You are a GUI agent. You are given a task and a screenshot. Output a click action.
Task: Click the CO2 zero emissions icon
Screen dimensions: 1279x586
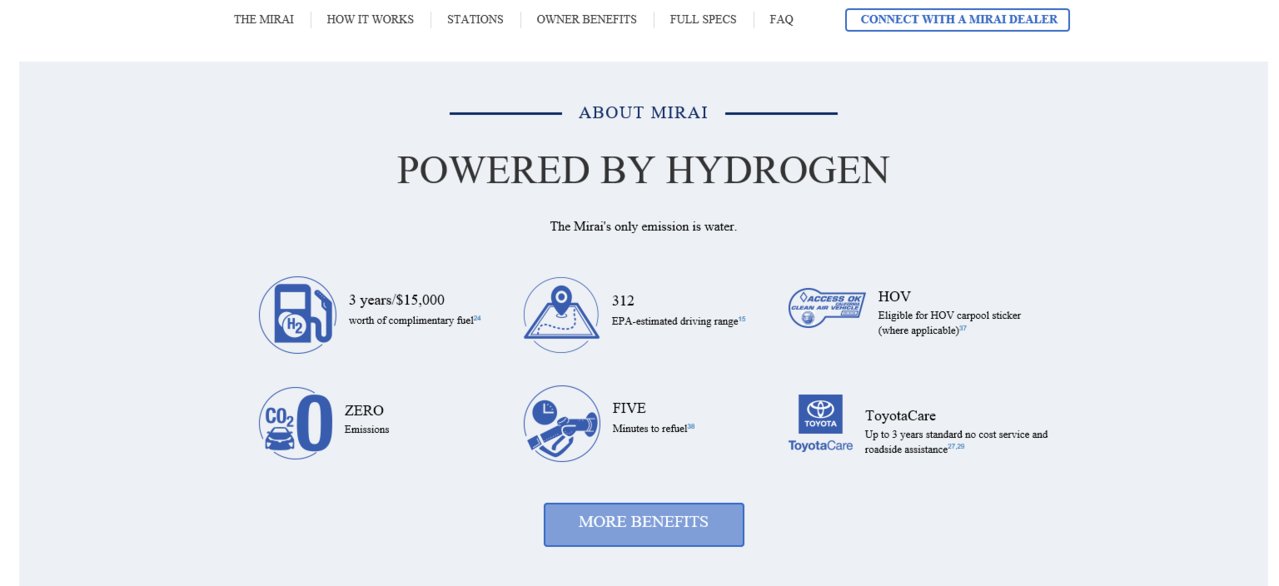pyautogui.click(x=296, y=423)
